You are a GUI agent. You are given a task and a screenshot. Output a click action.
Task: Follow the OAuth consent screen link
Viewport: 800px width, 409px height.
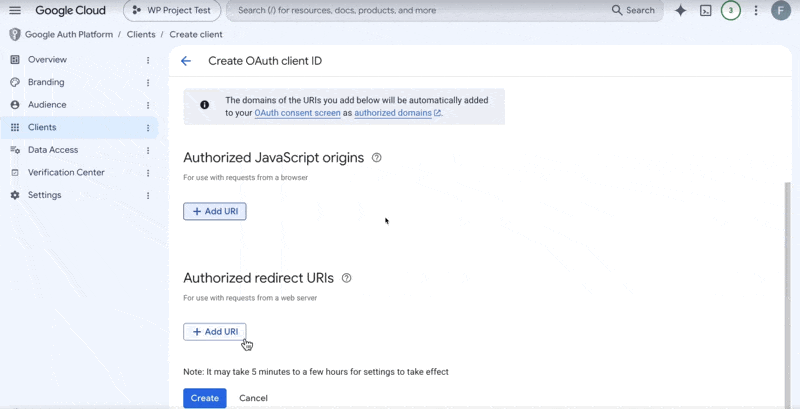click(297, 113)
